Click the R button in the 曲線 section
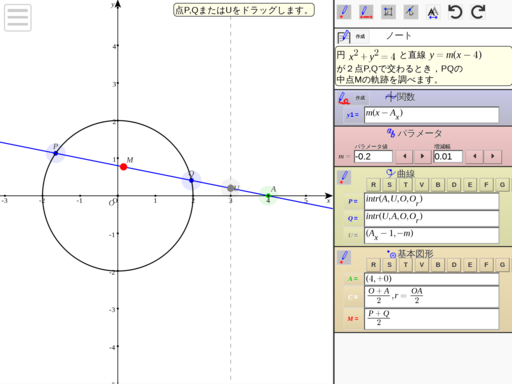The image size is (512, 384). (373, 185)
